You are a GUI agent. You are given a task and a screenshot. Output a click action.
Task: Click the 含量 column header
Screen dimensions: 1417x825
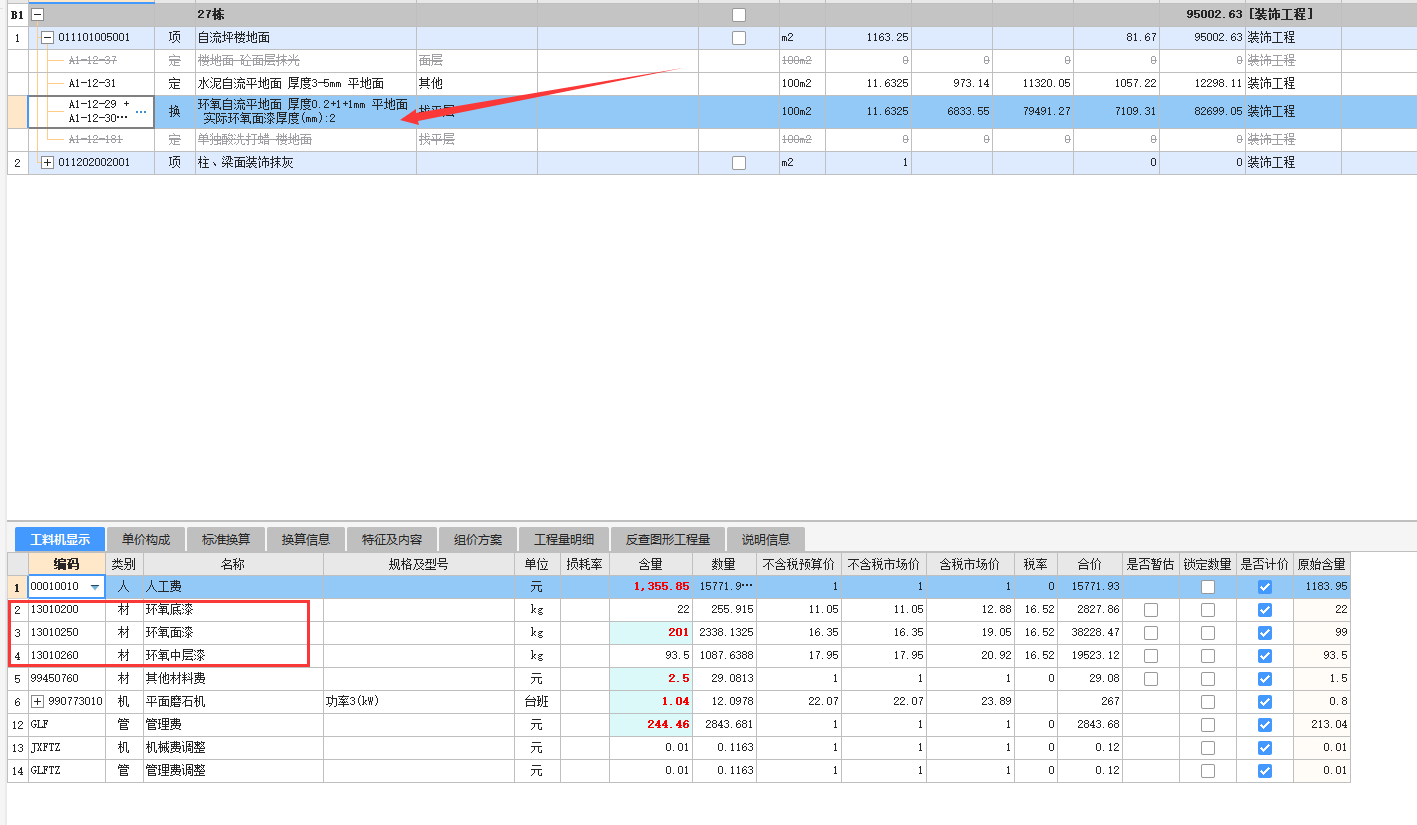tap(650, 564)
